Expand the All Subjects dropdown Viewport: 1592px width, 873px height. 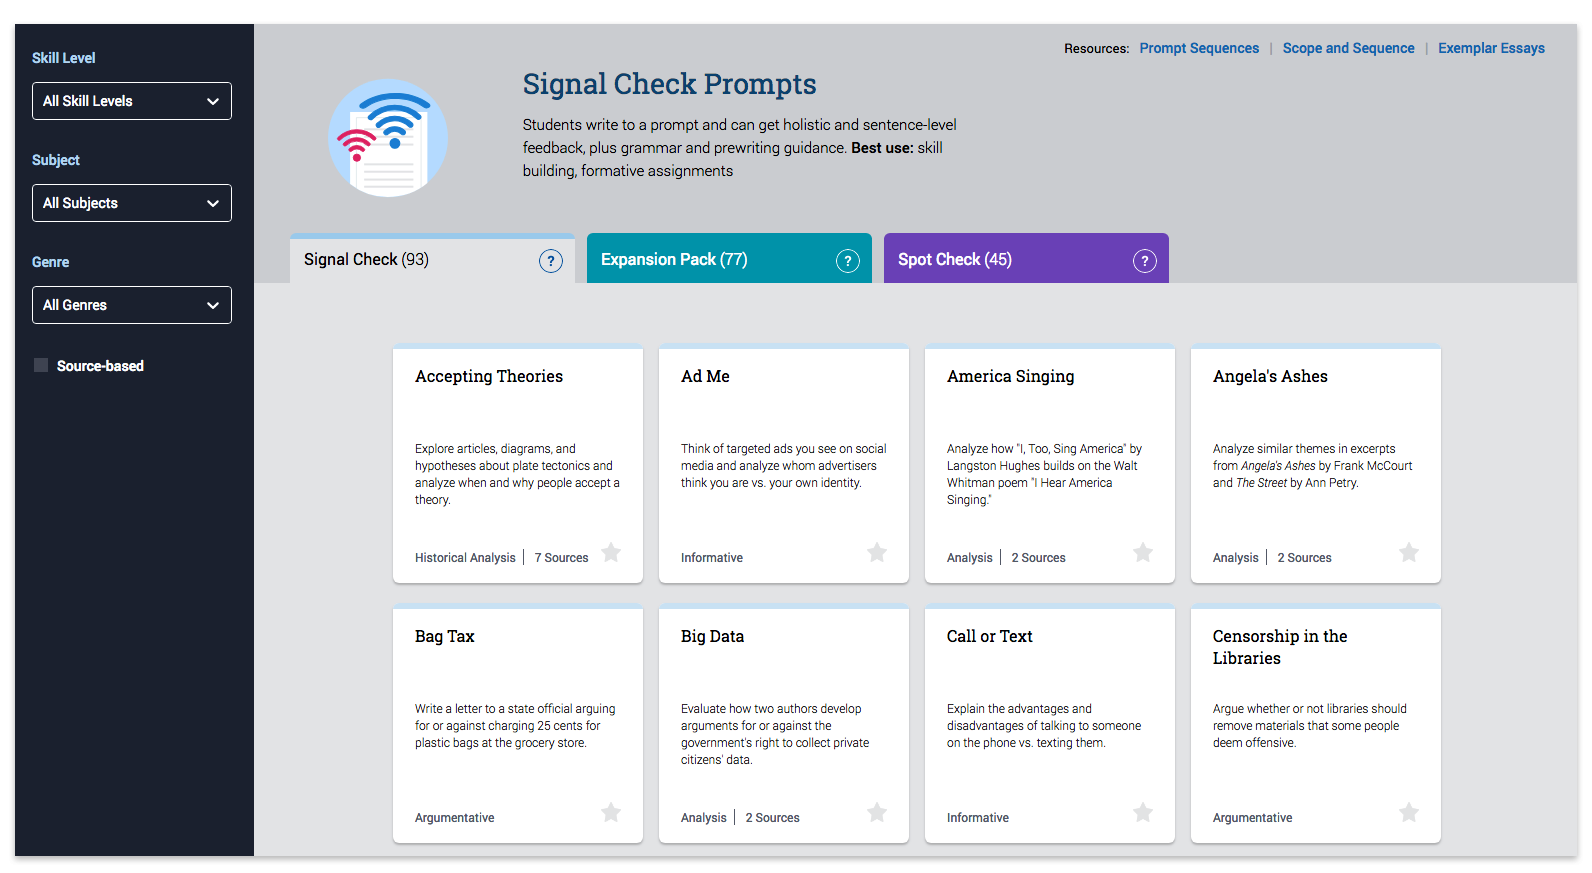[132, 203]
